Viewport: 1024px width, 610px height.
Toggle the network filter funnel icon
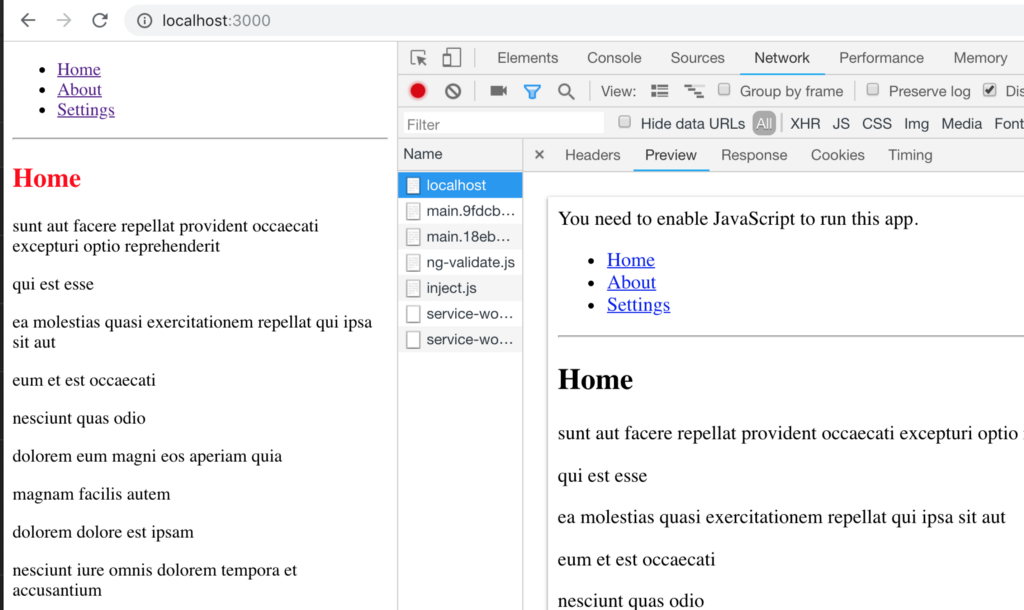click(532, 91)
